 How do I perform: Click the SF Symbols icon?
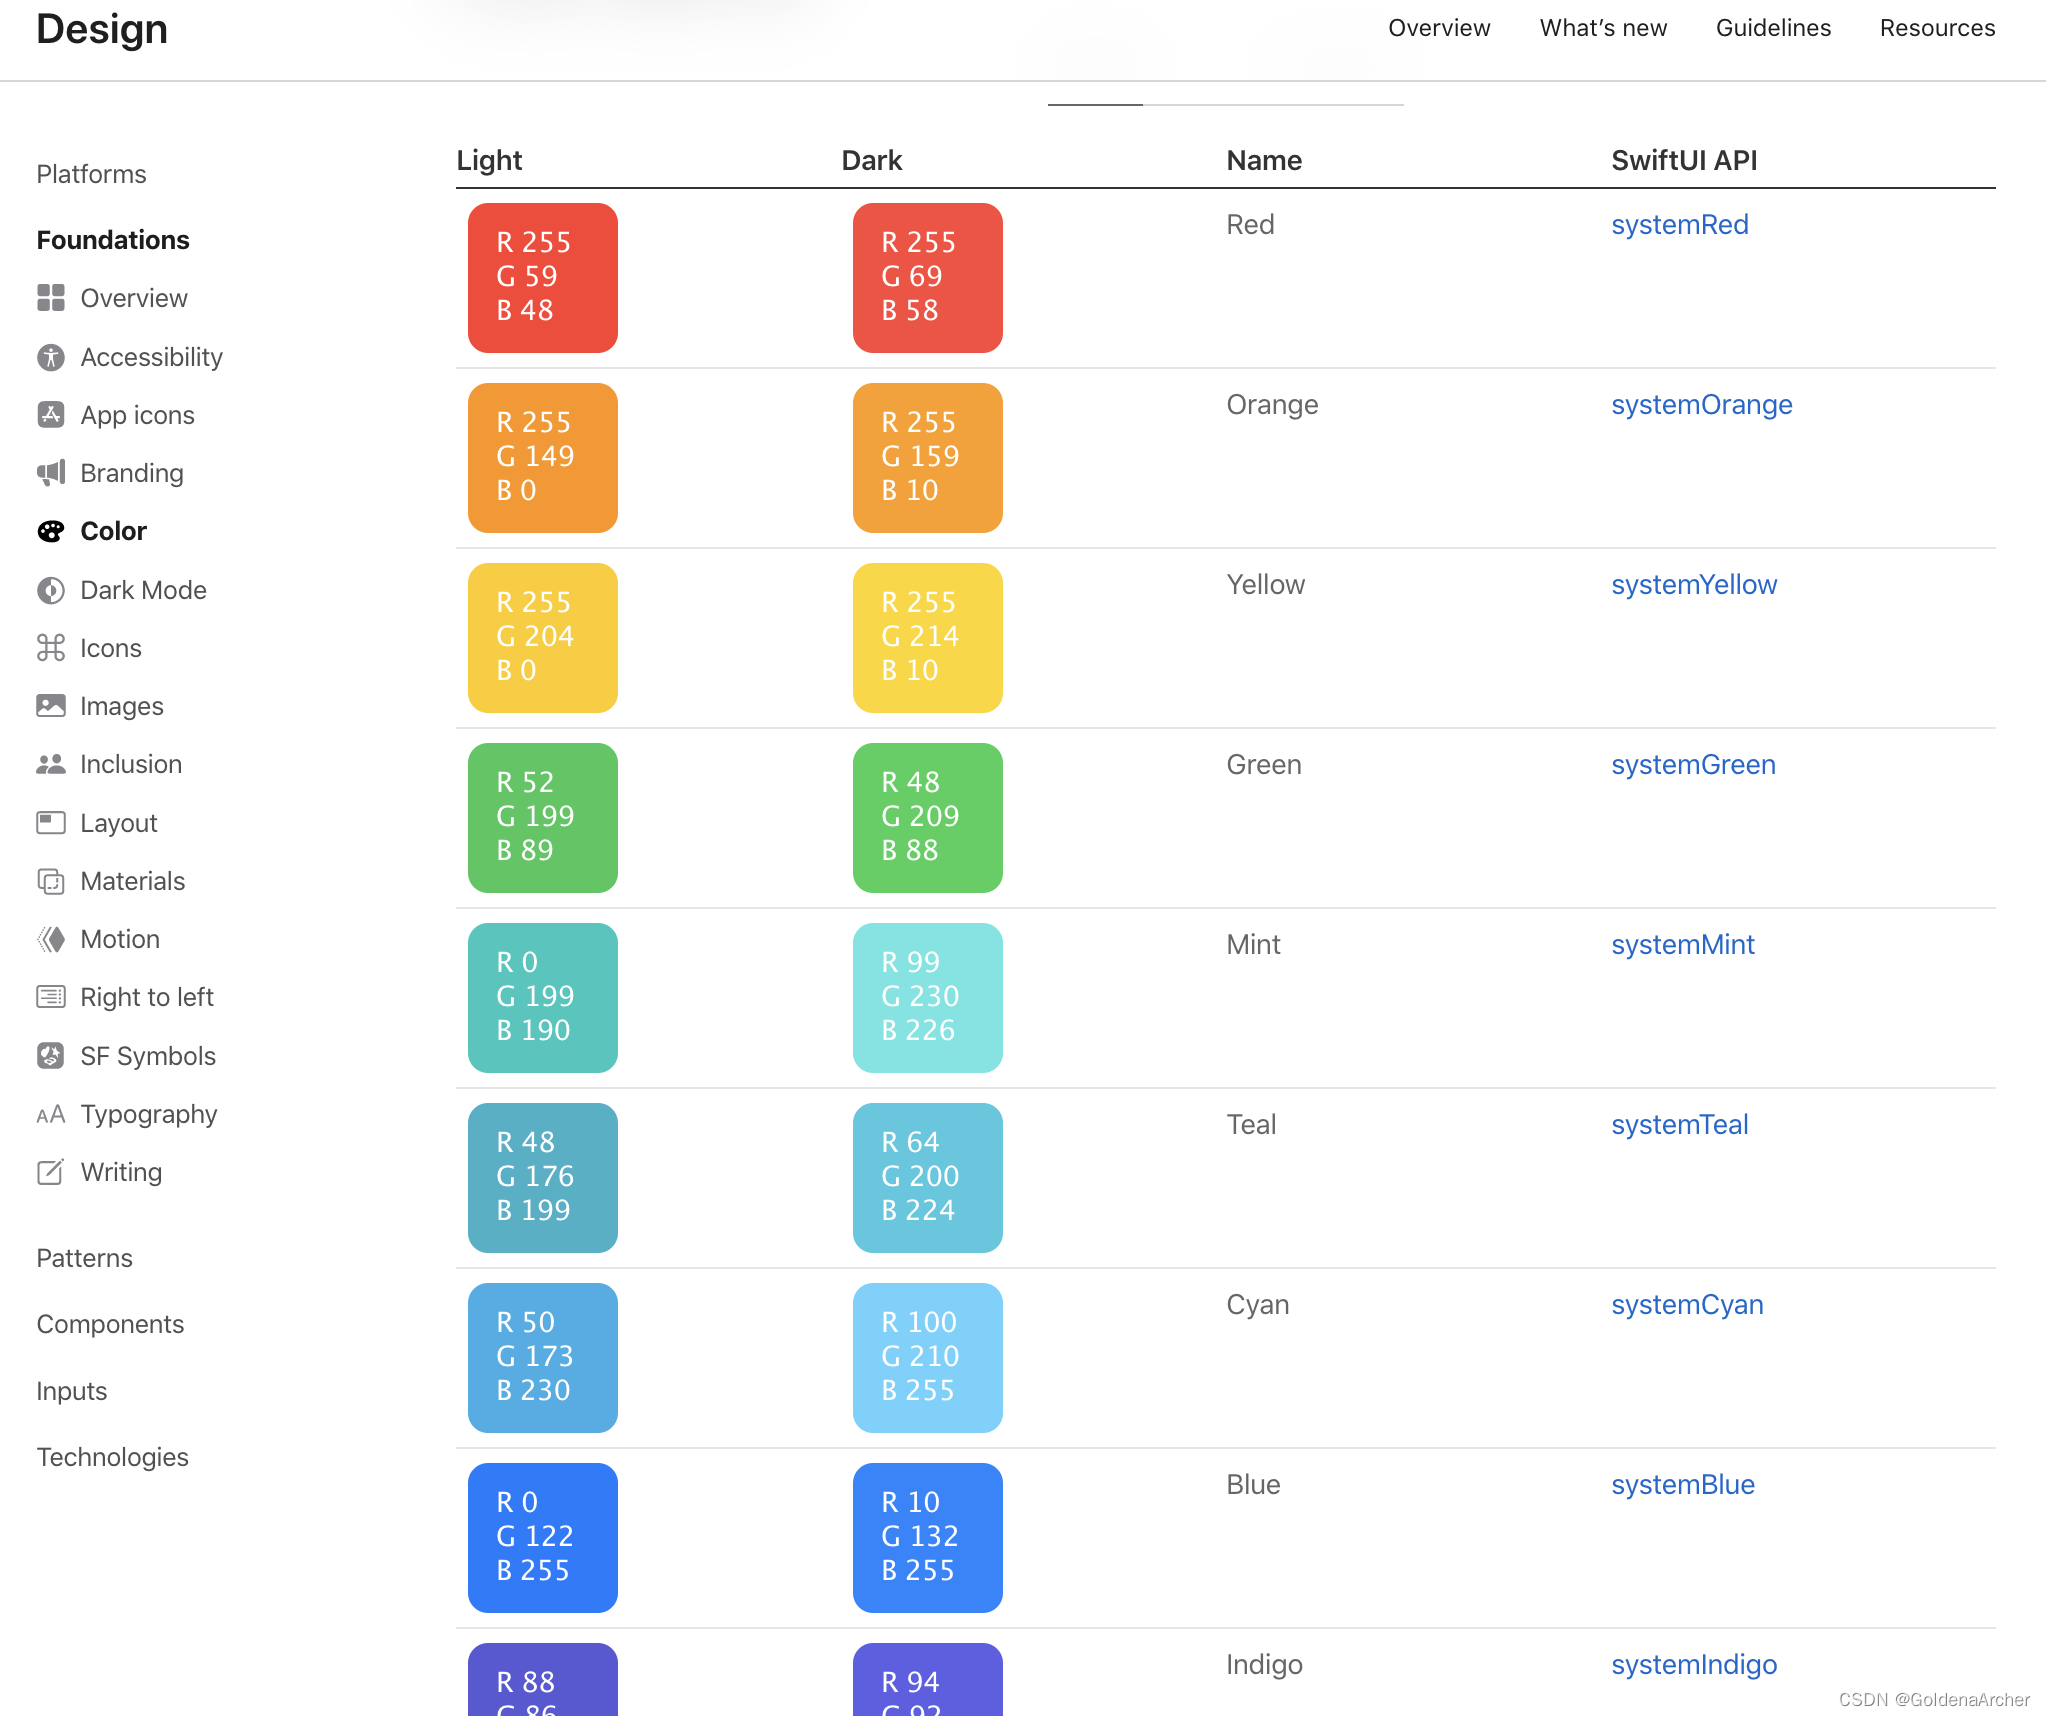[51, 1056]
